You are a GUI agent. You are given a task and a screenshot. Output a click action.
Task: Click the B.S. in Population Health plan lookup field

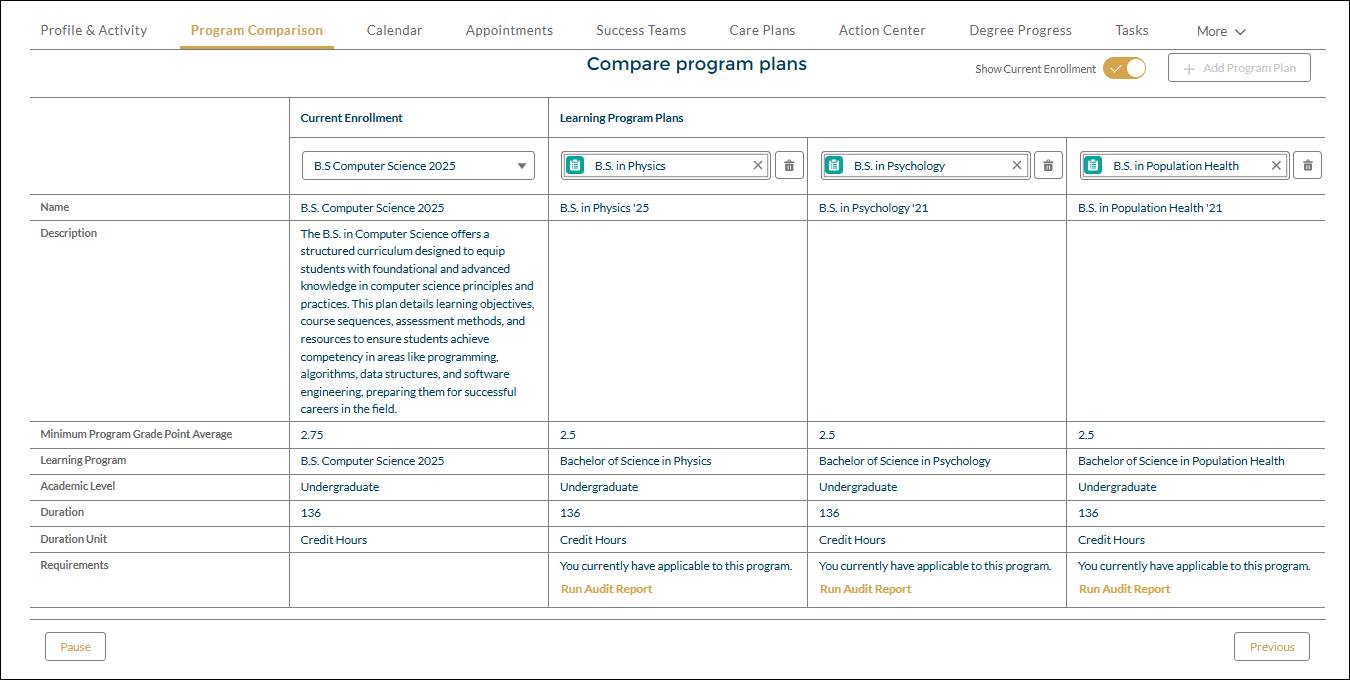pyautogui.click(x=1184, y=166)
